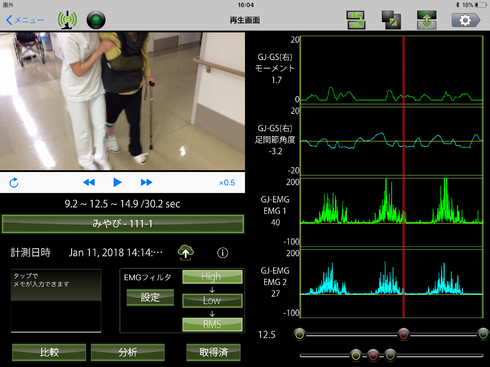Screen dimensions: 490x367
Task: Tap the 再生画面 title
Action: click(245, 20)
